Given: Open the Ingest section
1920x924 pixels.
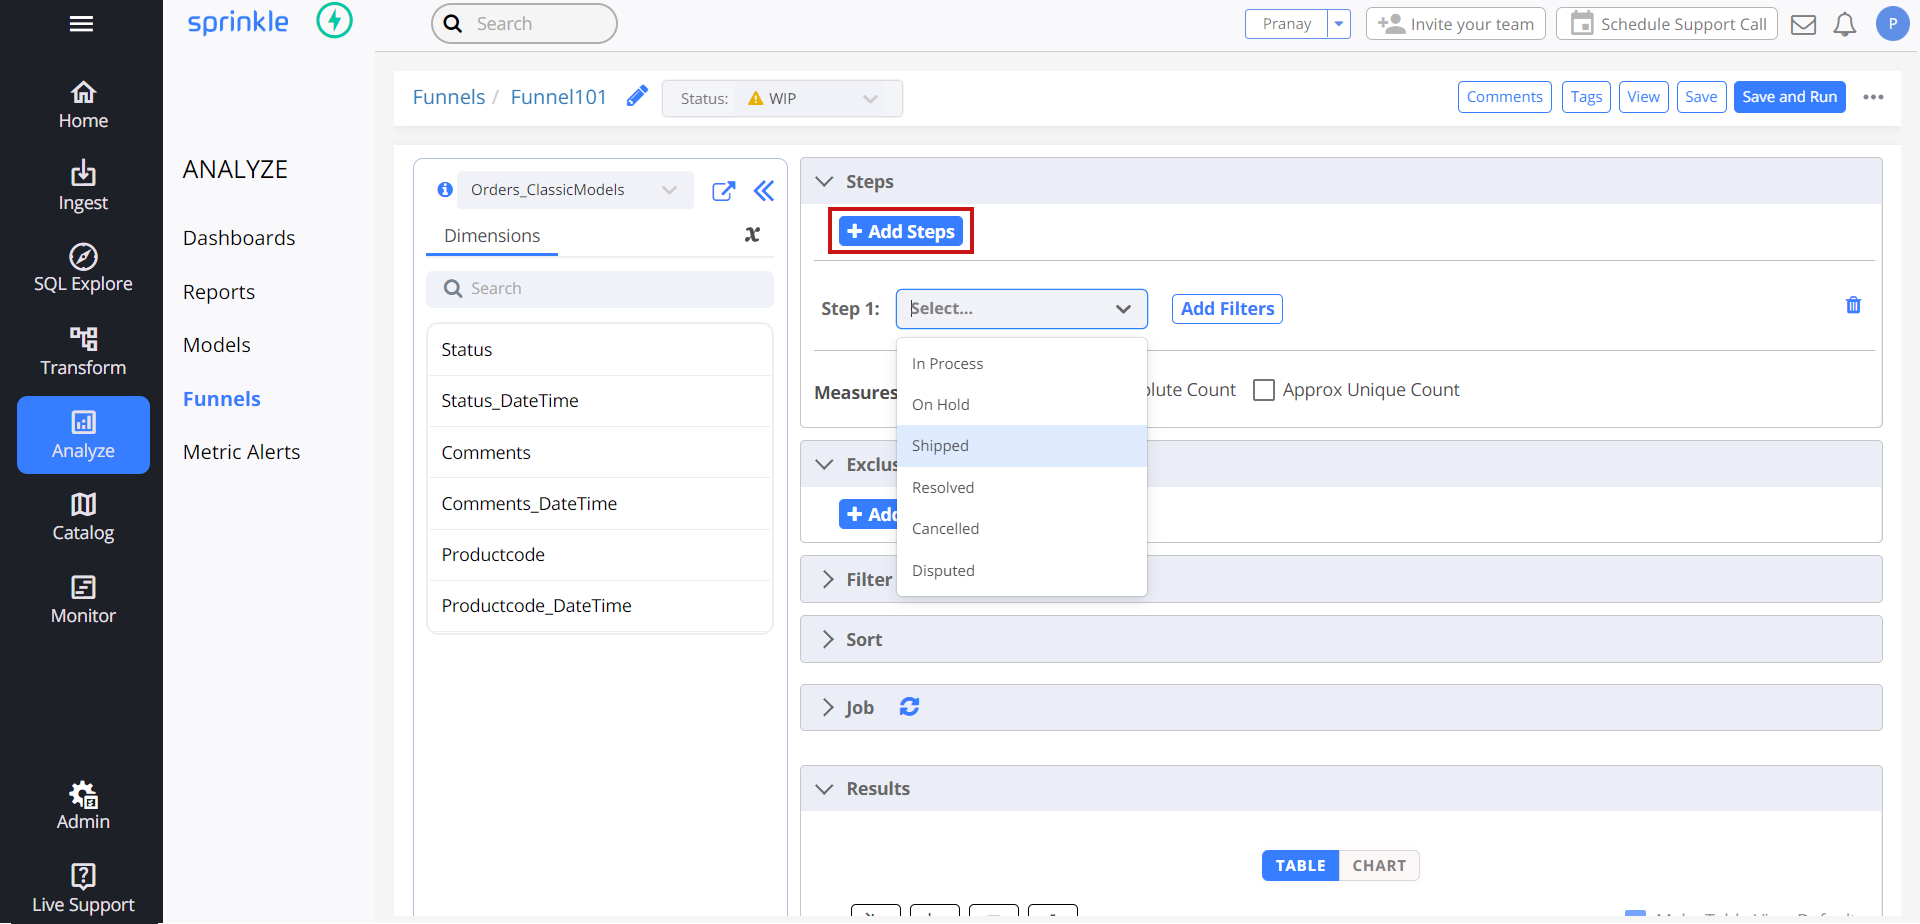Looking at the screenshot, I should 83,187.
